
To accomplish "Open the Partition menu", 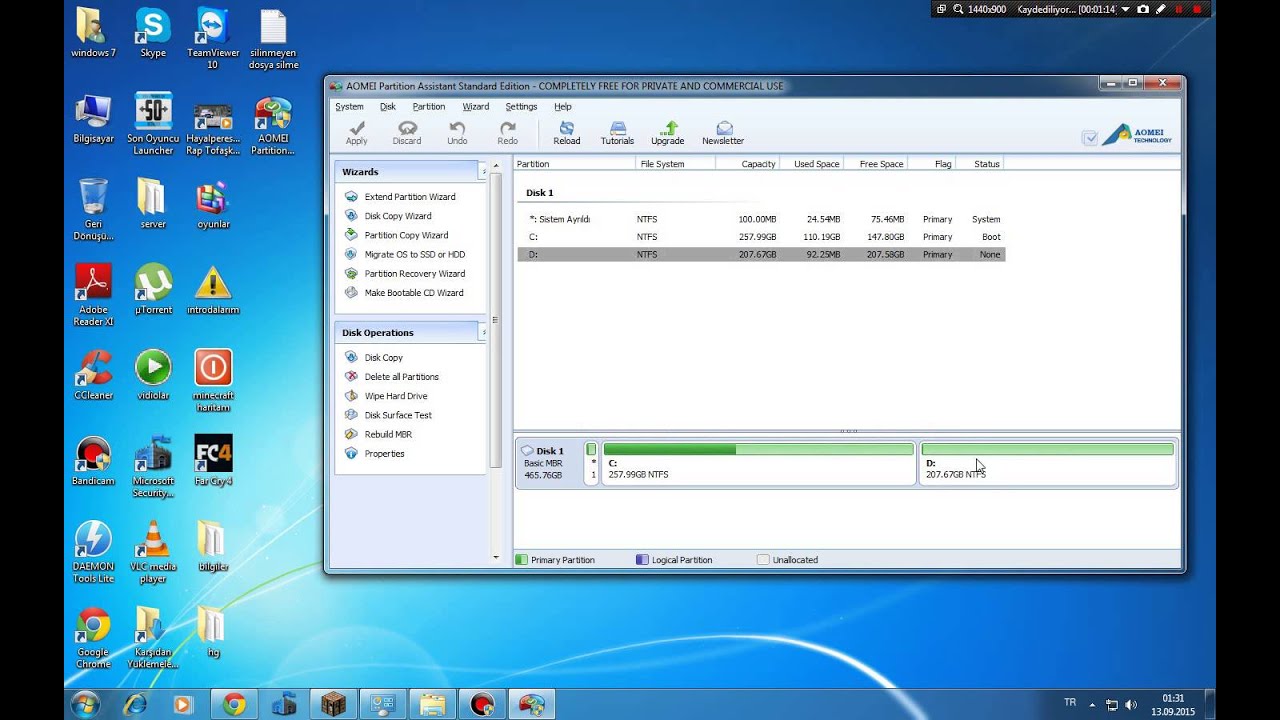I will tap(429, 106).
